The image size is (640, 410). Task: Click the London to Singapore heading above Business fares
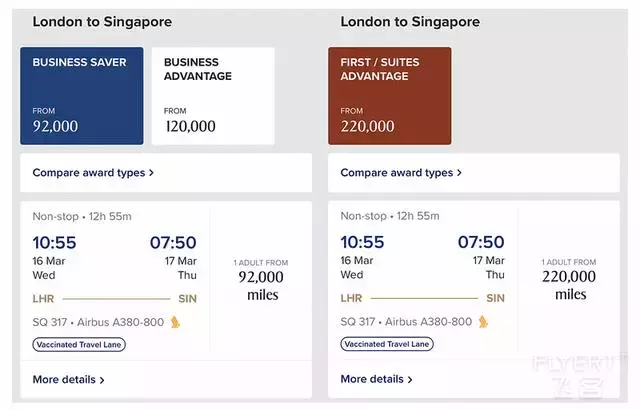coord(102,22)
